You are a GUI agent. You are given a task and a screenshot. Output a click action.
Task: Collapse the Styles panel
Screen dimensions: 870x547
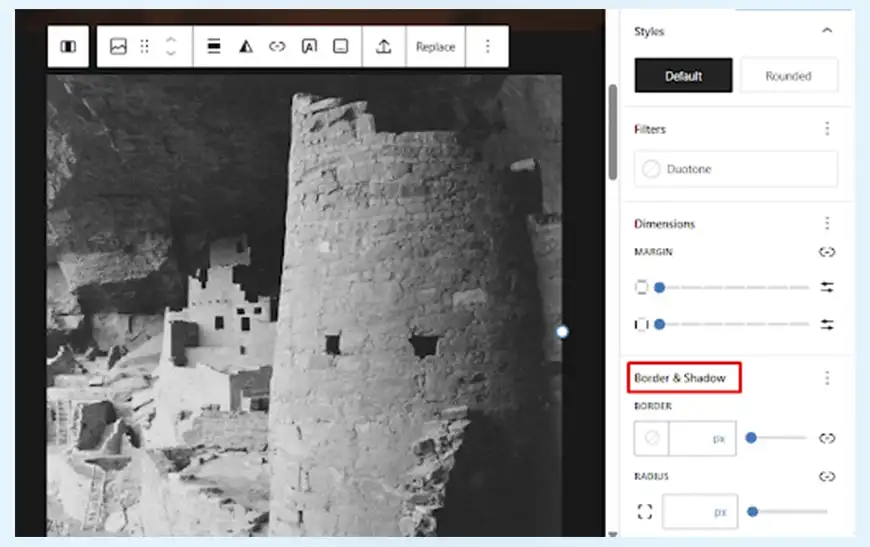pyautogui.click(x=827, y=31)
